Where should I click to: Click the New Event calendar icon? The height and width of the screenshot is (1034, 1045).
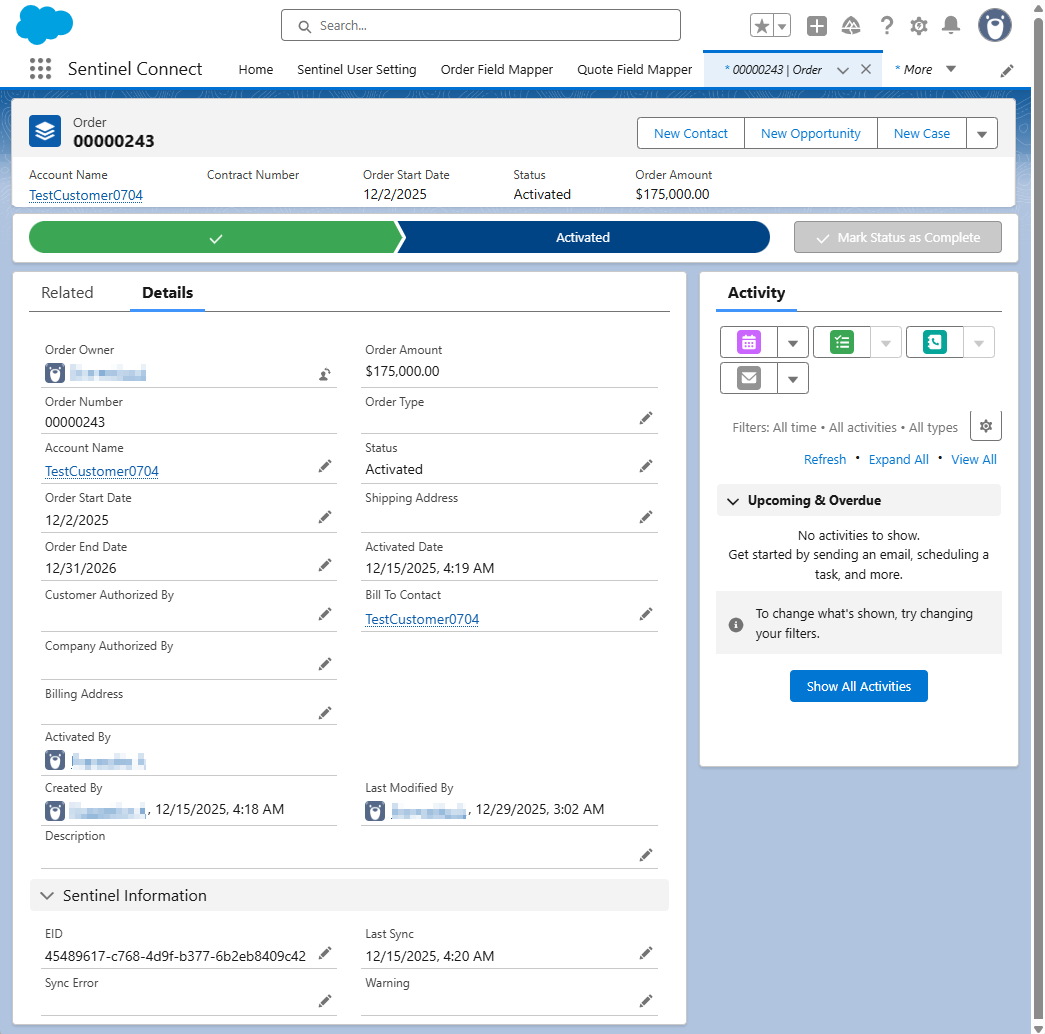[749, 342]
